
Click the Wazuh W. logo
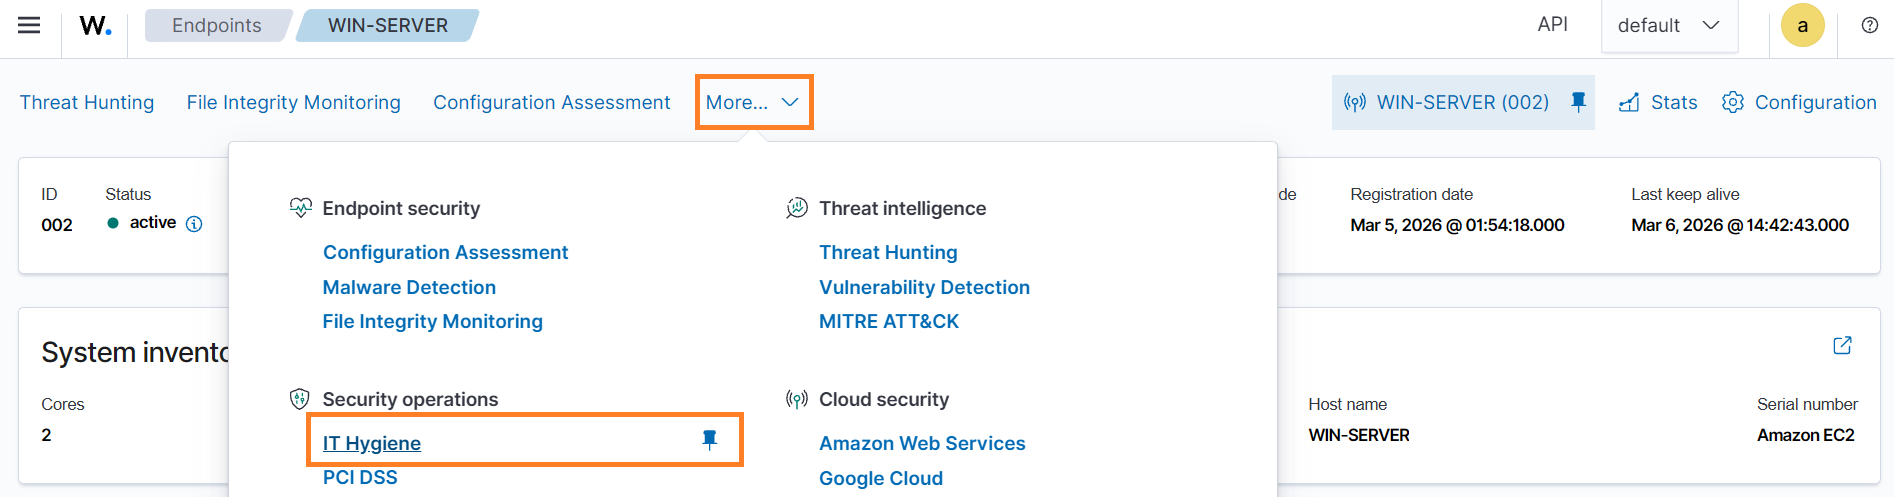[x=95, y=25]
